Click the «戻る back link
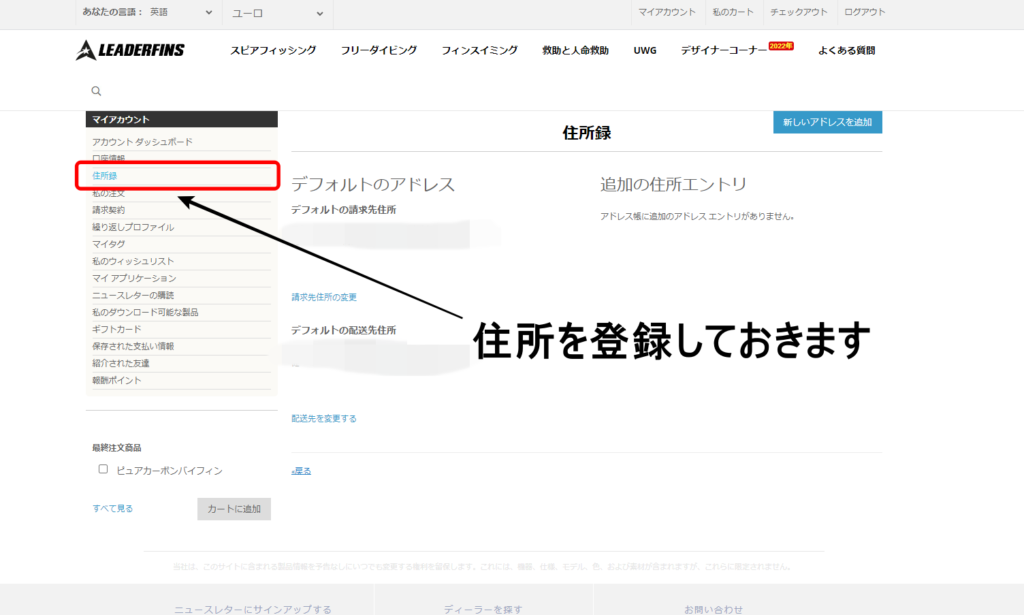This screenshot has height=615, width=1024. point(301,470)
